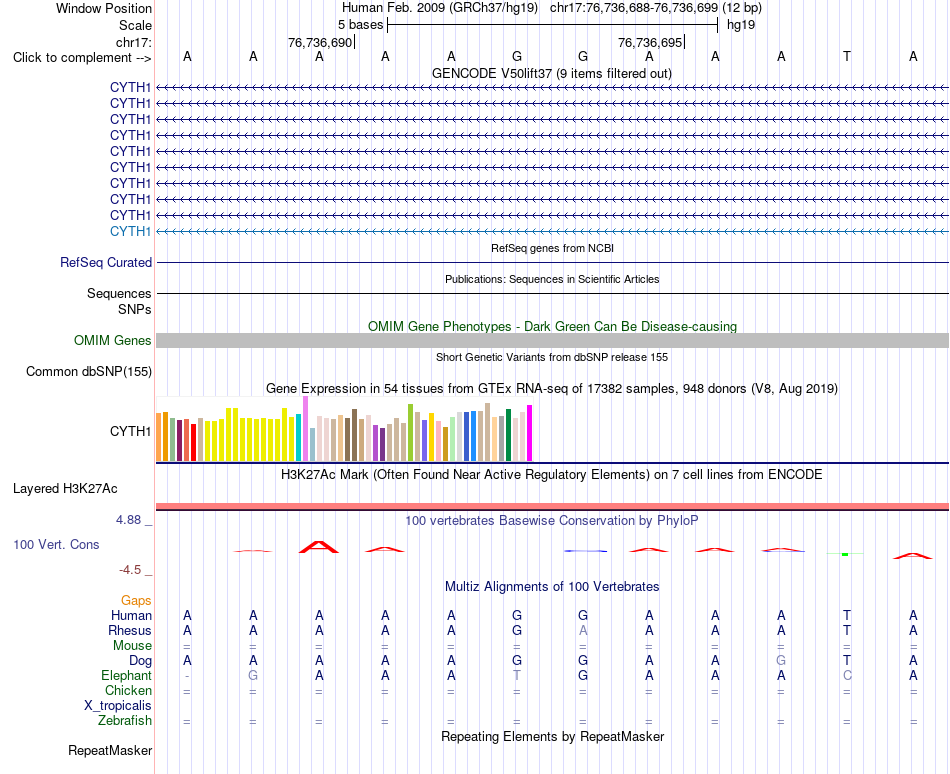Click the C base in the Elephant row
This screenshot has width=950, height=774.
847,675
